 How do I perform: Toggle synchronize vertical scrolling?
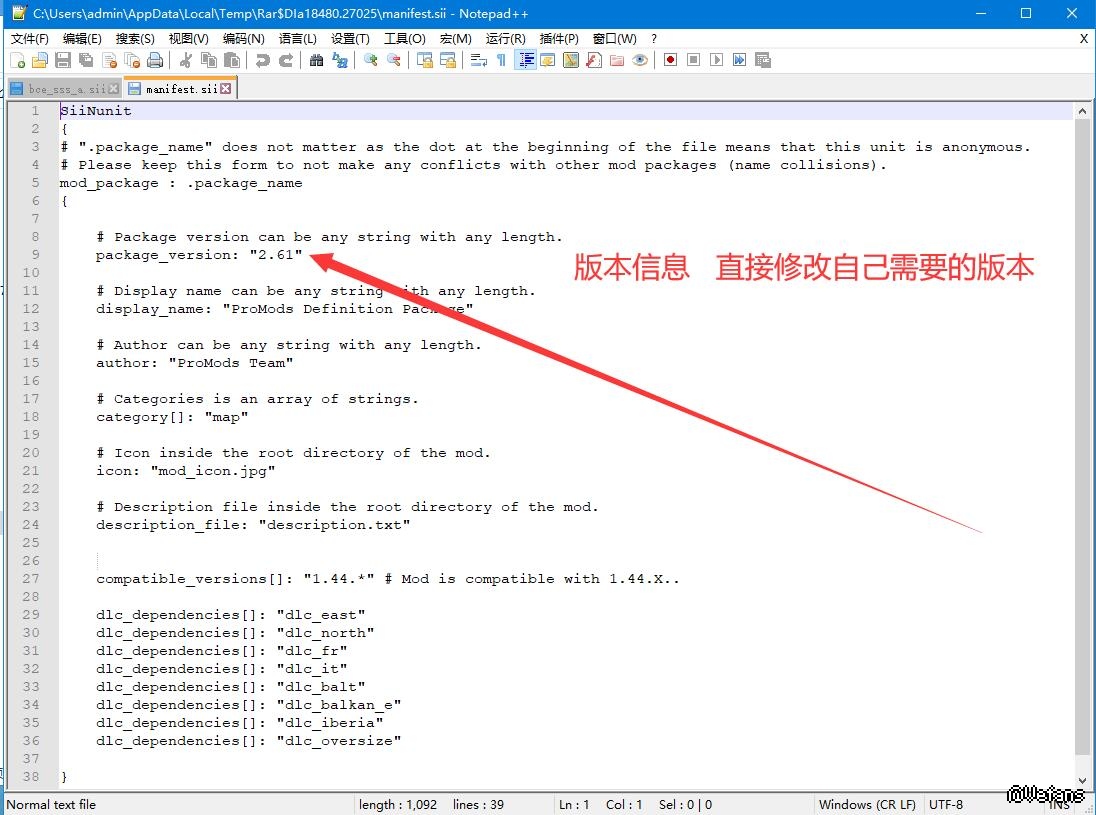click(424, 60)
